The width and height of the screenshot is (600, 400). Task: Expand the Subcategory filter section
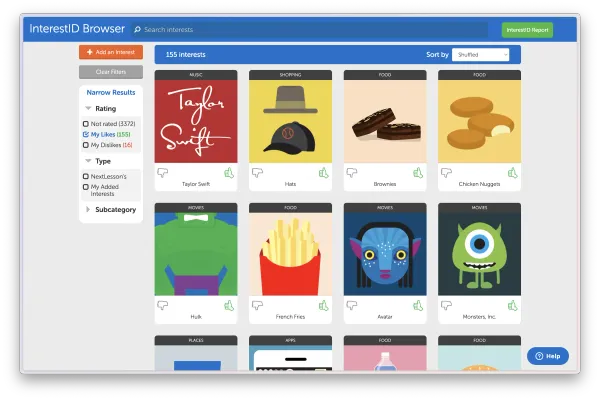coord(88,209)
